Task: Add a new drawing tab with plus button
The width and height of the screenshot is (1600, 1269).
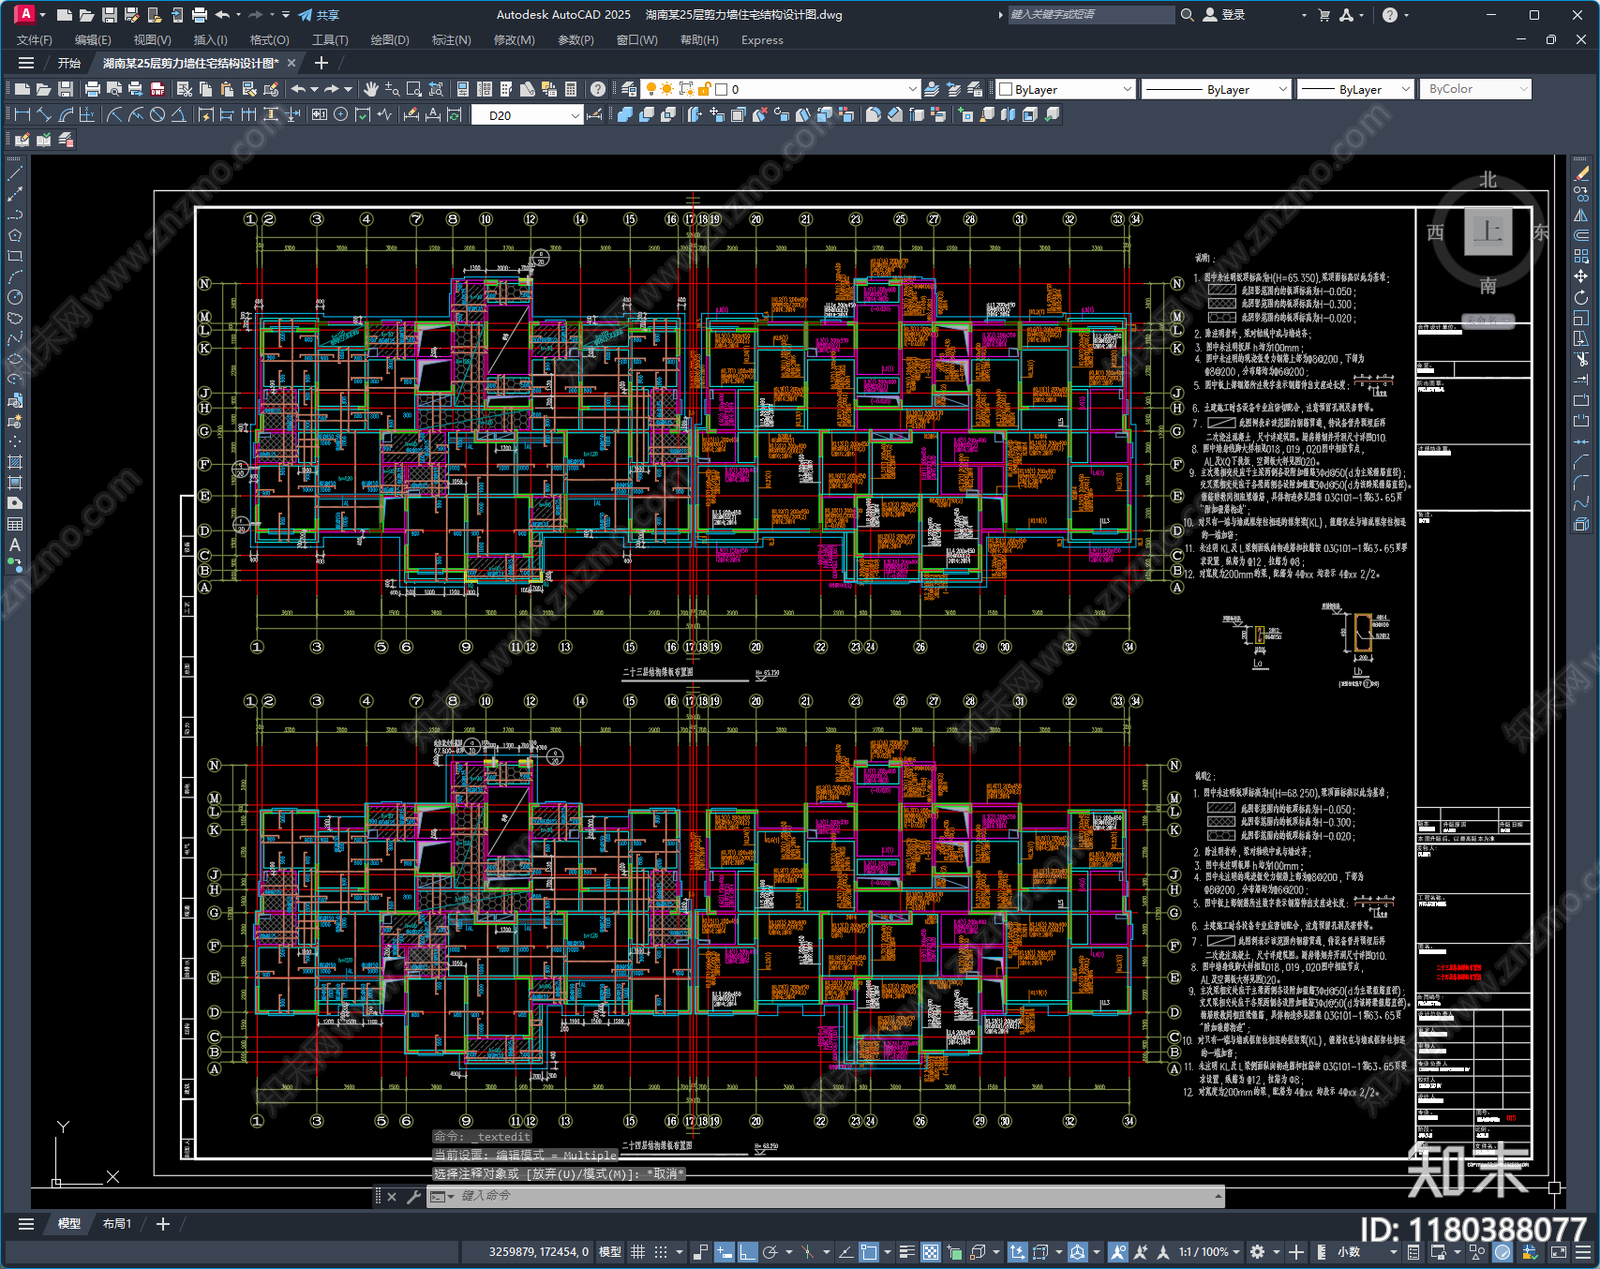Action: pos(321,63)
